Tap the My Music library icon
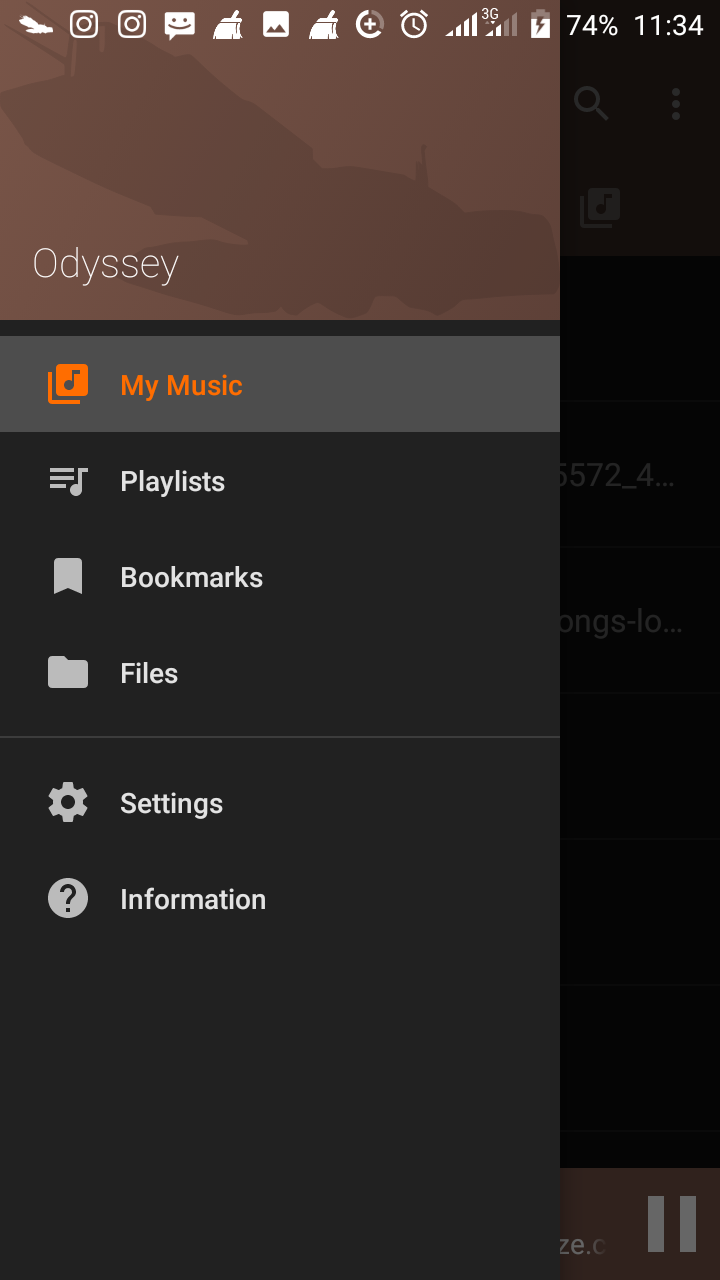Image resolution: width=720 pixels, height=1280 pixels. tap(68, 384)
